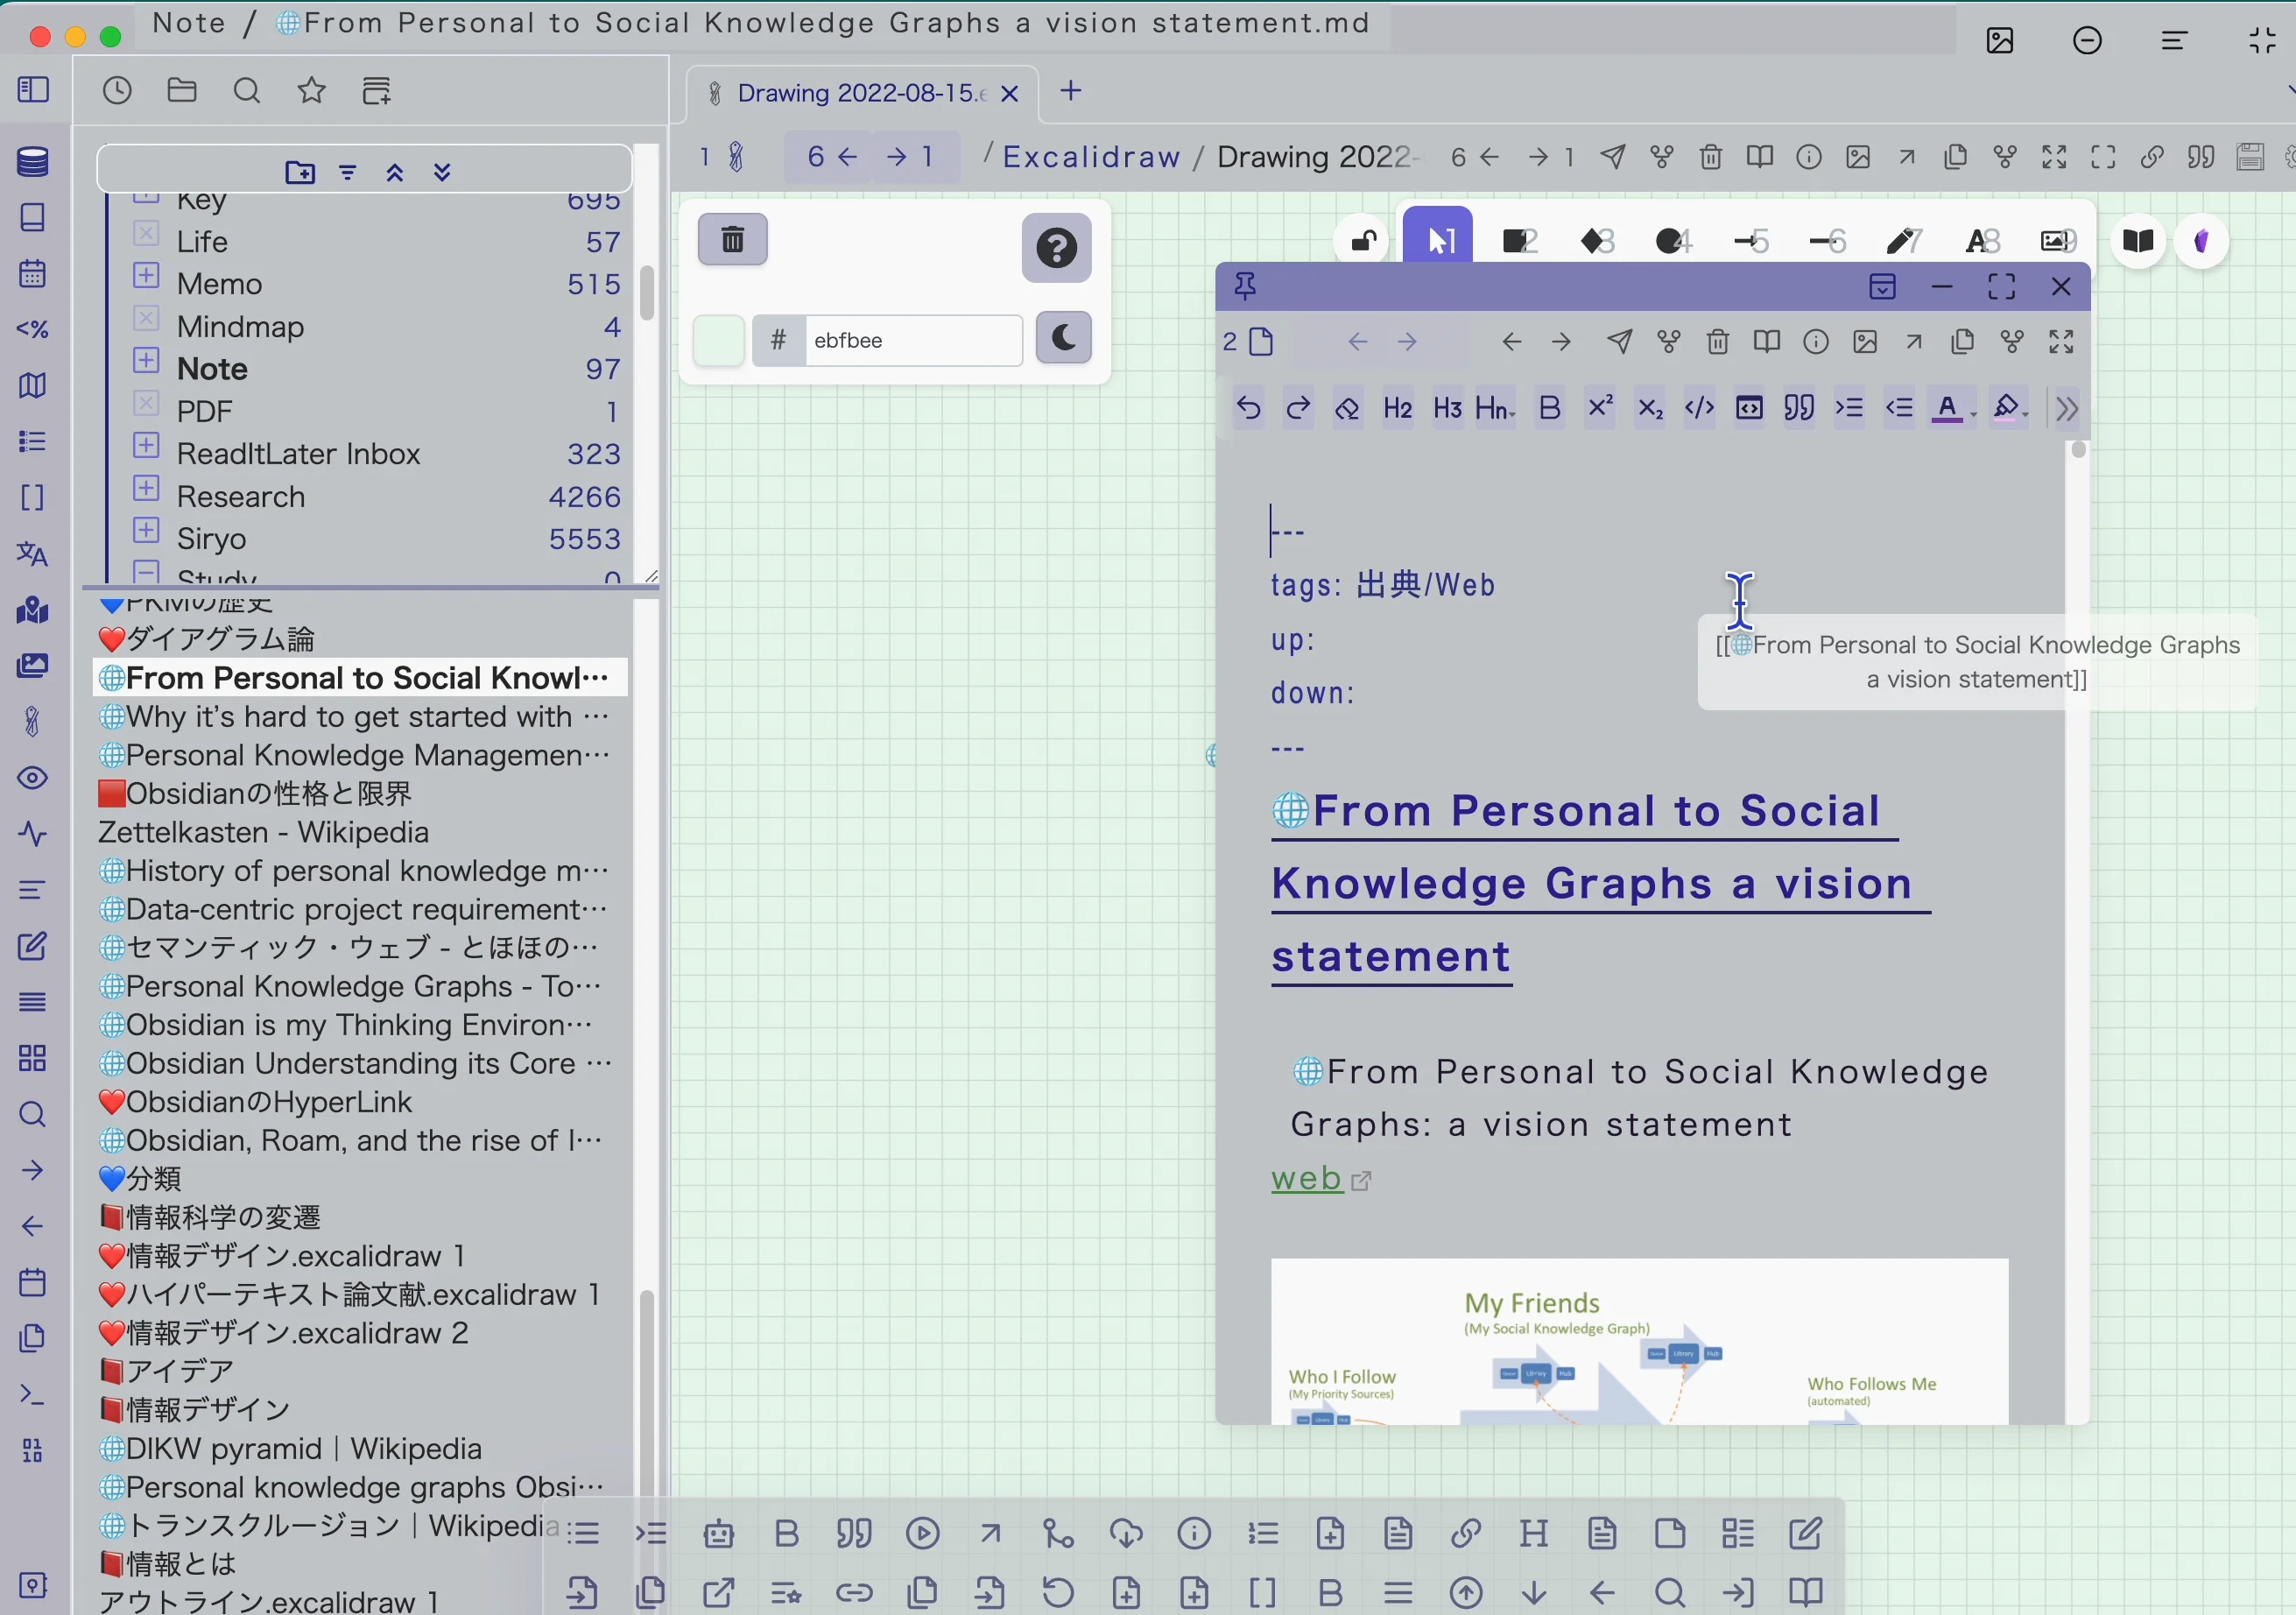
Task: Expand more editing toolbar items
Action: click(2067, 408)
